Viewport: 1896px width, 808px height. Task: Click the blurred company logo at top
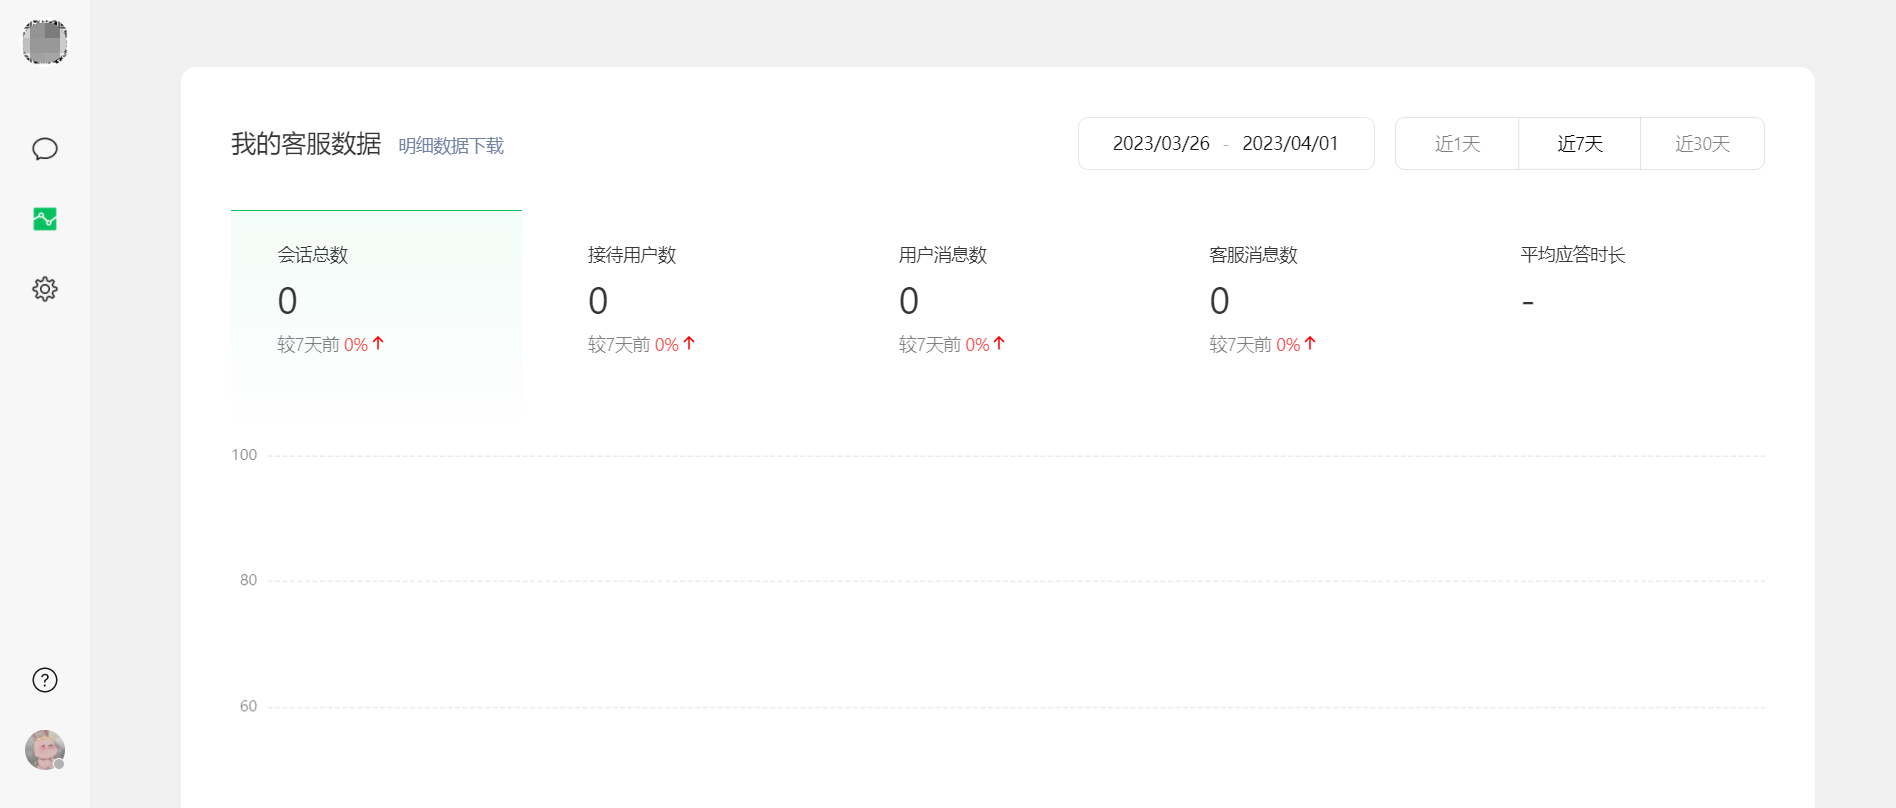[45, 42]
